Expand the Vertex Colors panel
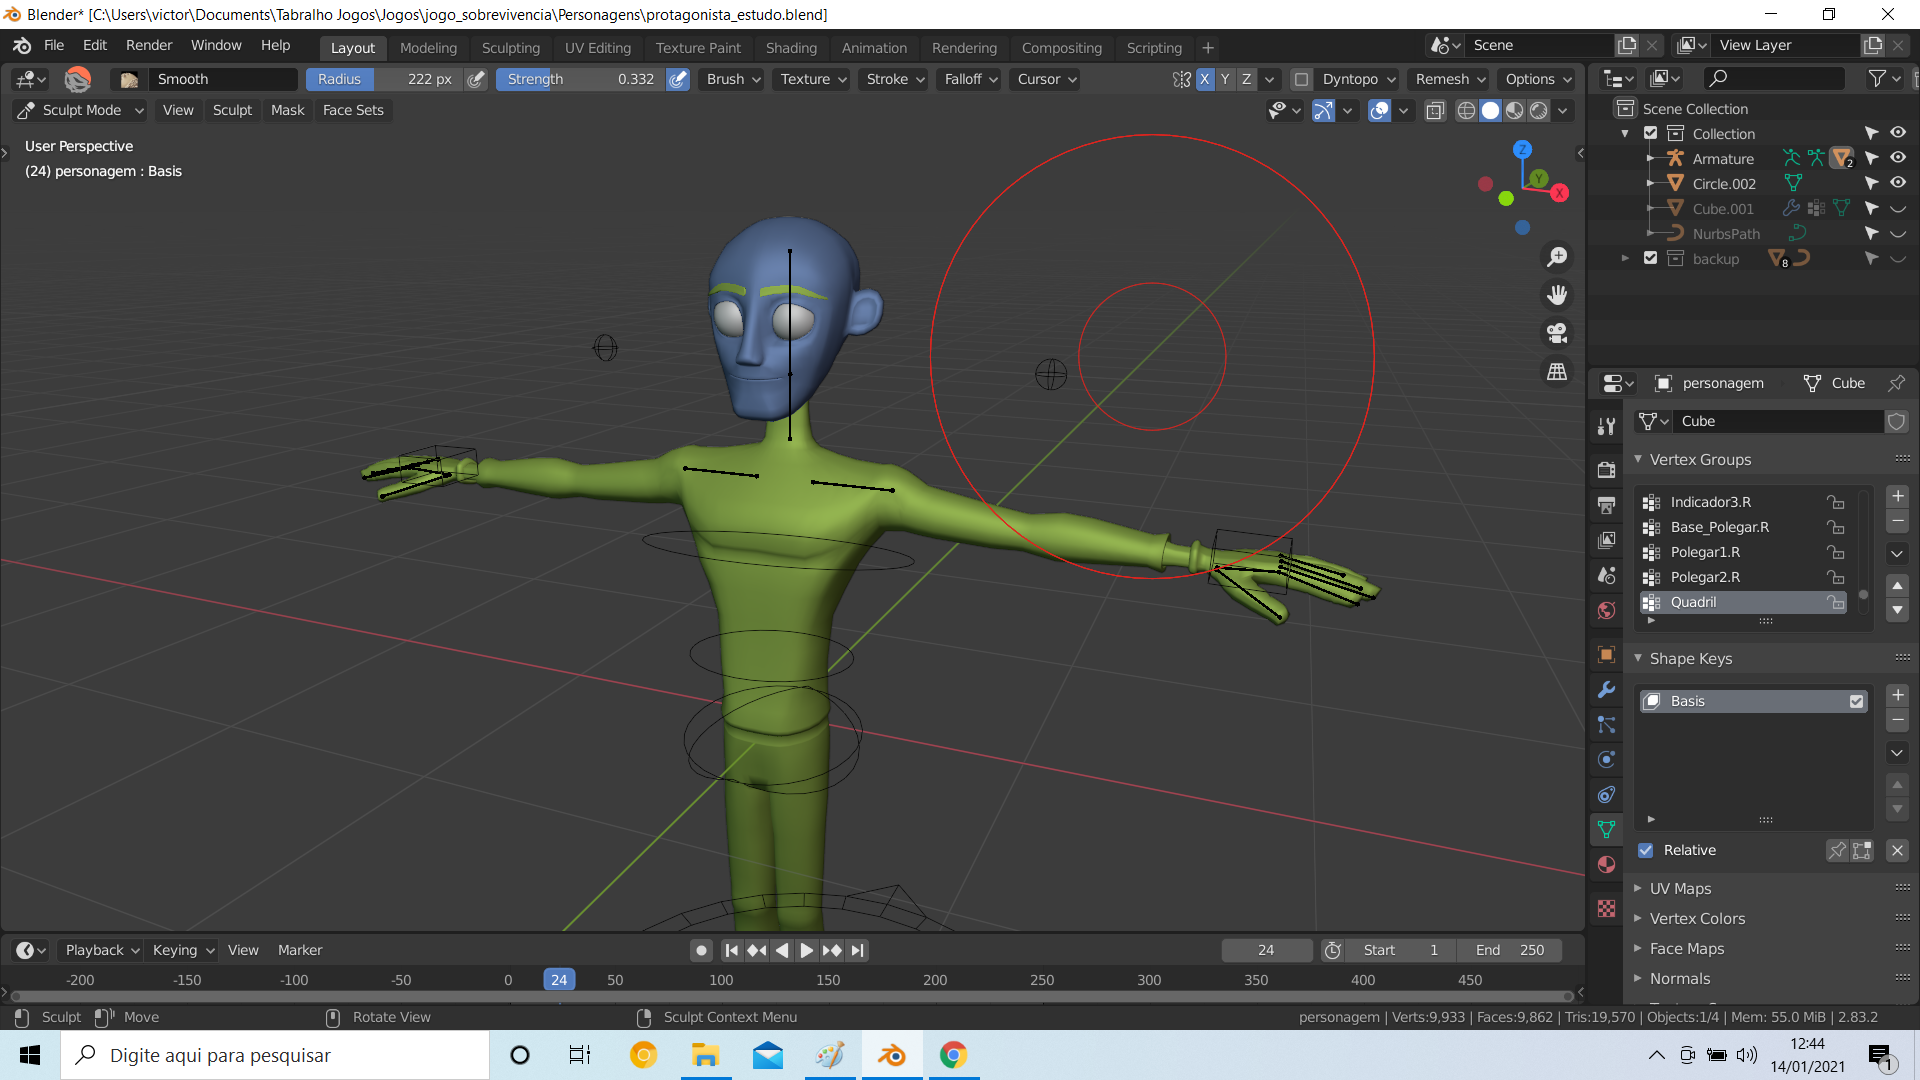This screenshot has height=1080, width=1920. coord(1697,919)
